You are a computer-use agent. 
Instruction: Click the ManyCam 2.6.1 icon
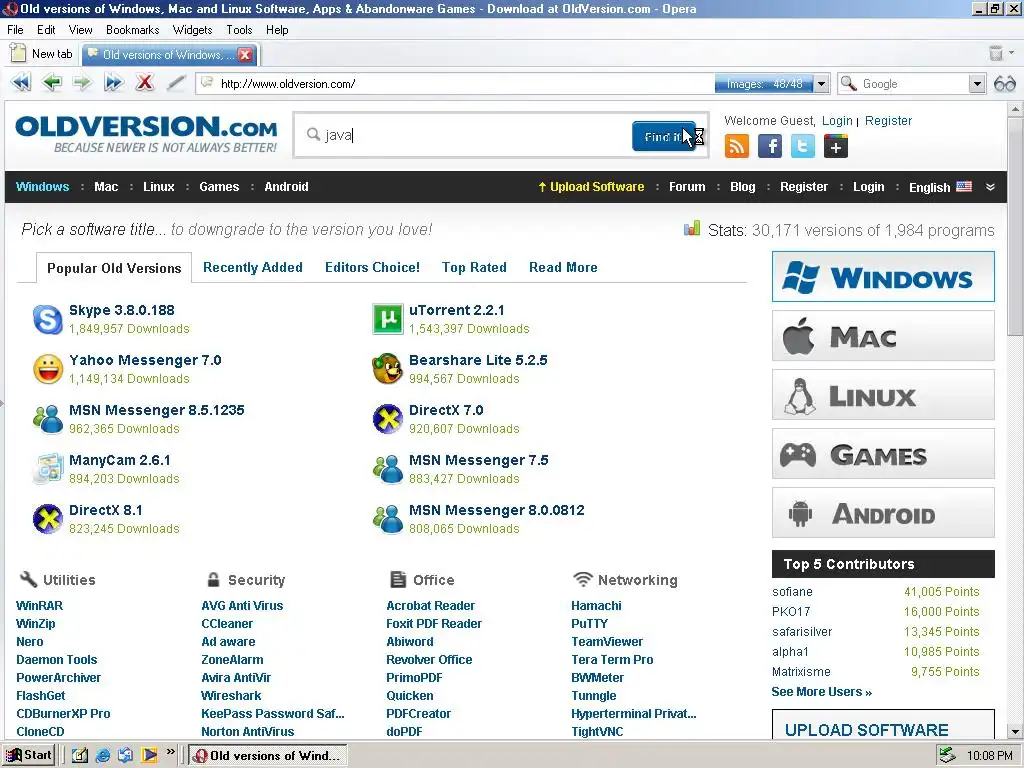pos(48,469)
